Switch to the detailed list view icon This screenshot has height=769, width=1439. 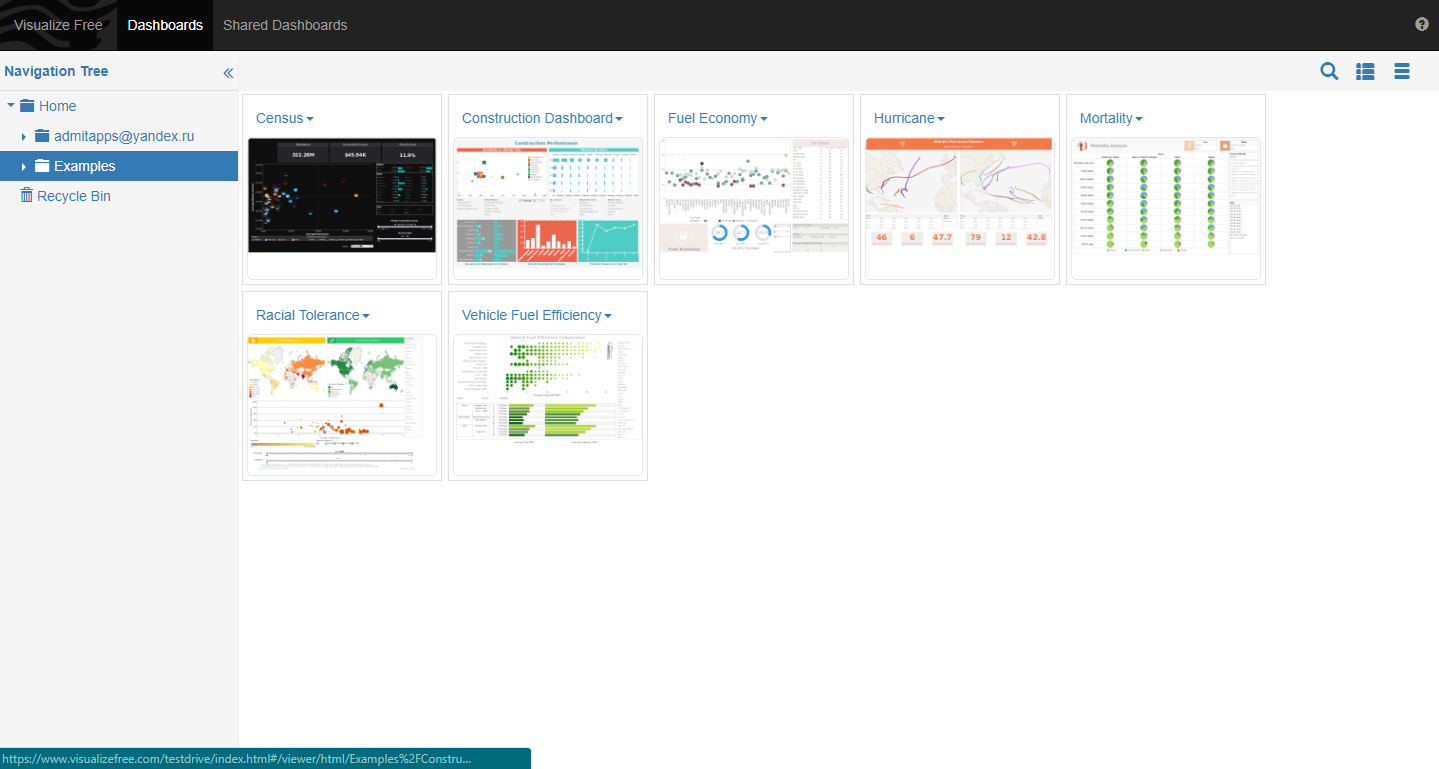tap(1365, 71)
